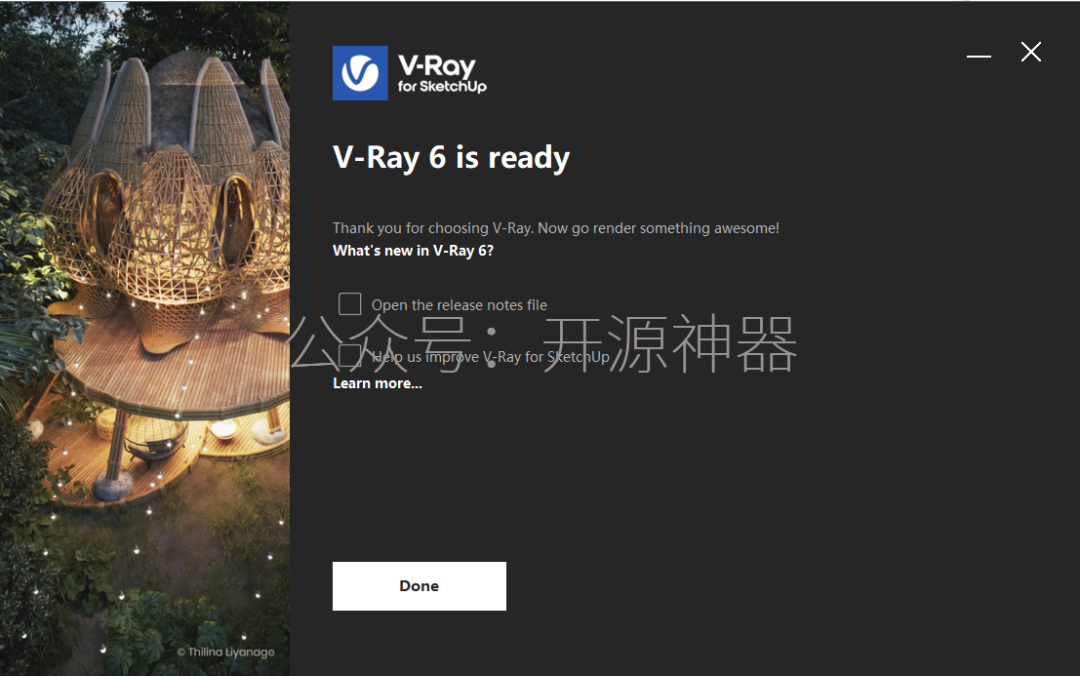Image resolution: width=1080 pixels, height=676 pixels.
Task: Select the 'Help us improve V-Ray for SketchUp' label
Action: [490, 357]
